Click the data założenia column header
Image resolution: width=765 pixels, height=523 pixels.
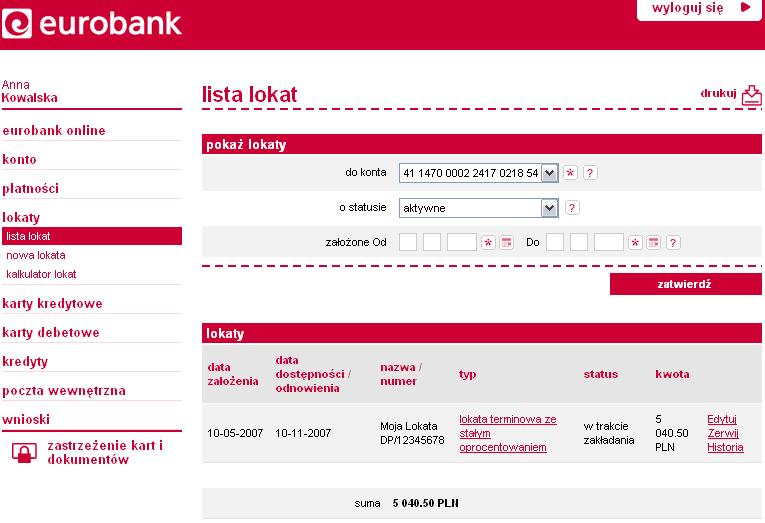[x=233, y=374]
